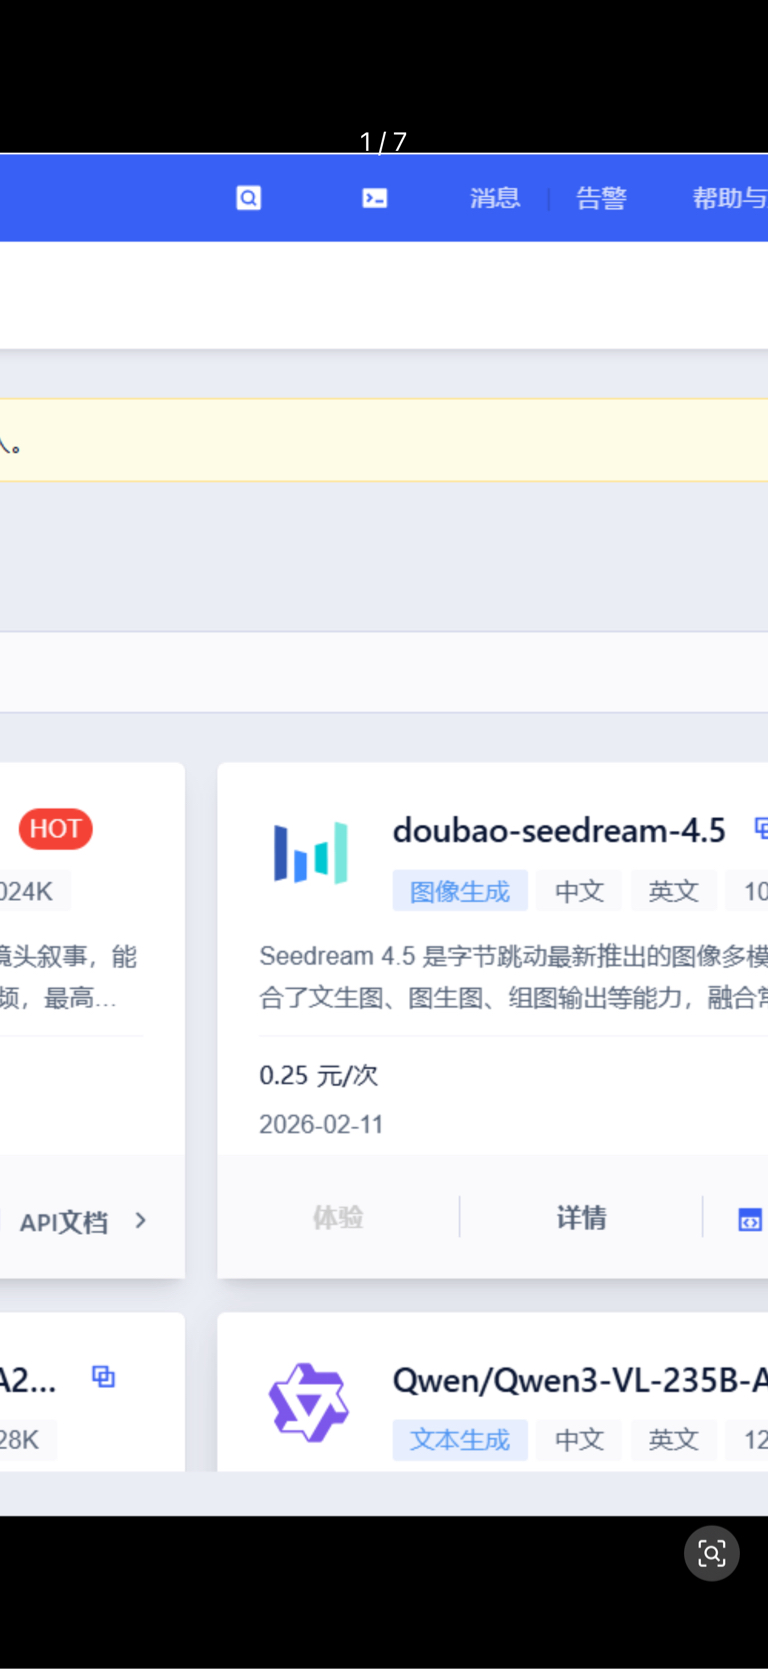Open the 消息 messages menu
The height and width of the screenshot is (1669, 768).
pos(496,198)
